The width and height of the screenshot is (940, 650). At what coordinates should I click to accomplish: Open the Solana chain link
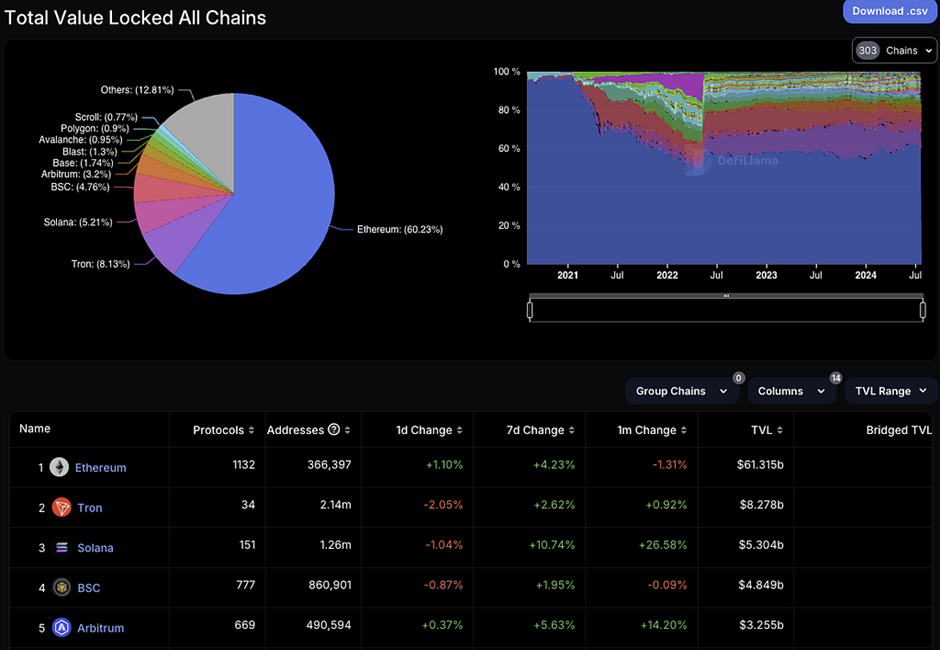coord(95,548)
